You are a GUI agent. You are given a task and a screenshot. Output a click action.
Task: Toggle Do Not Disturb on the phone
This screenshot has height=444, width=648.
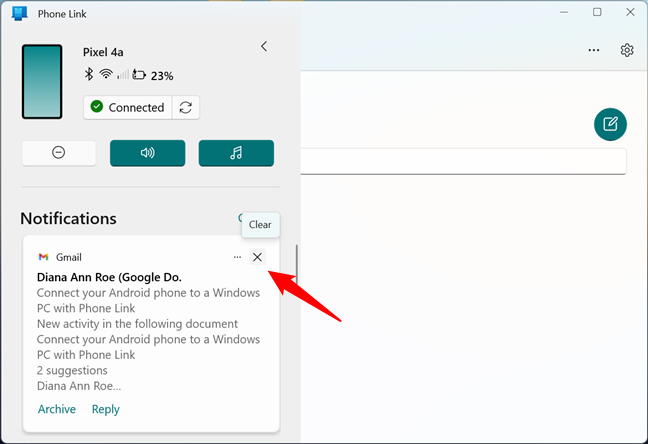59,153
